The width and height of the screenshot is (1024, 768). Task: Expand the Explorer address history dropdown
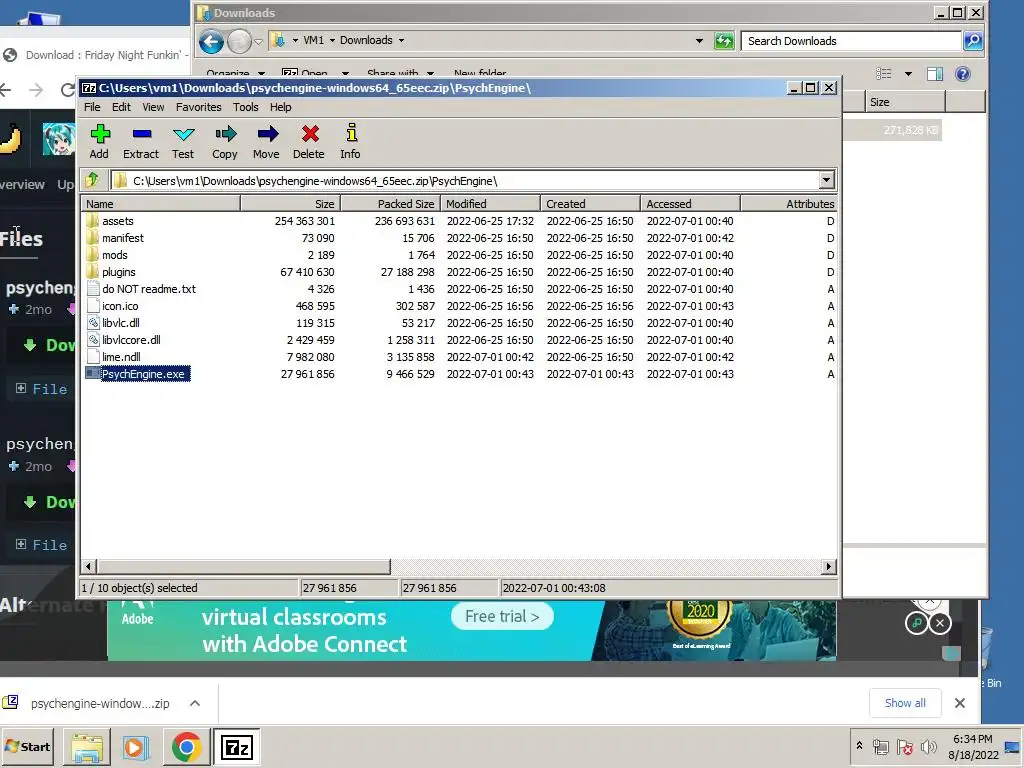pos(699,40)
